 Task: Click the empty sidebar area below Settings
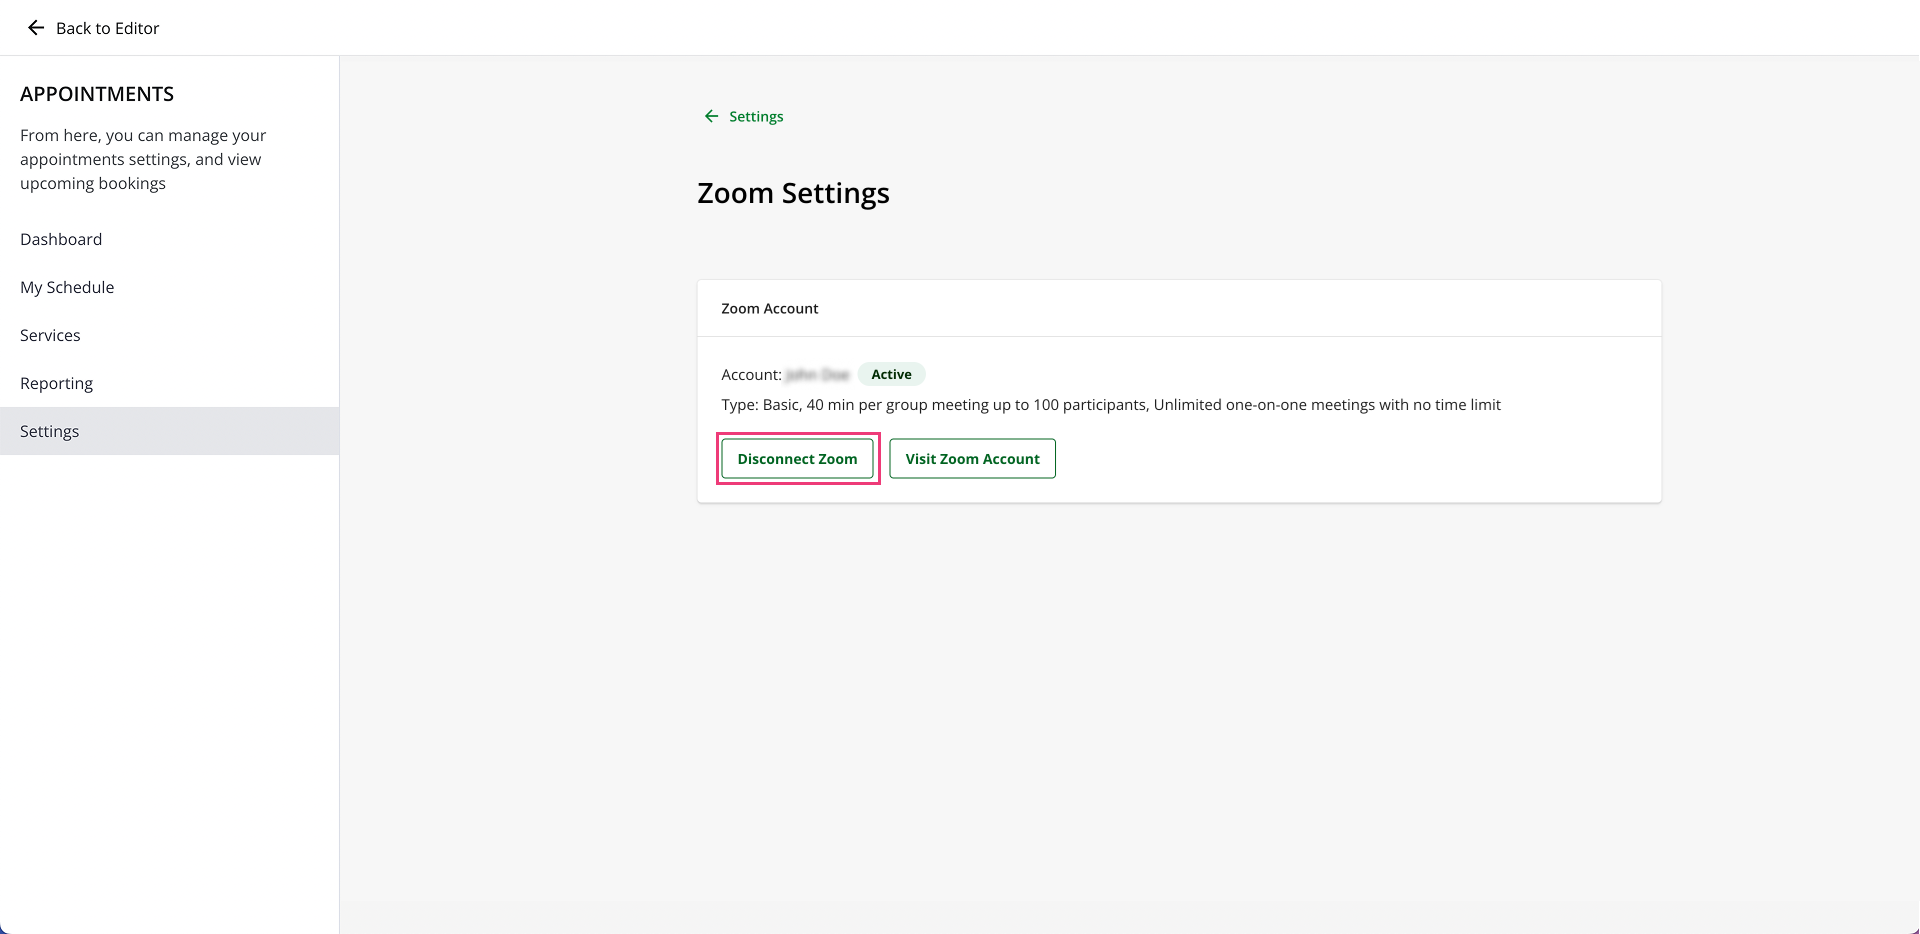click(169, 690)
